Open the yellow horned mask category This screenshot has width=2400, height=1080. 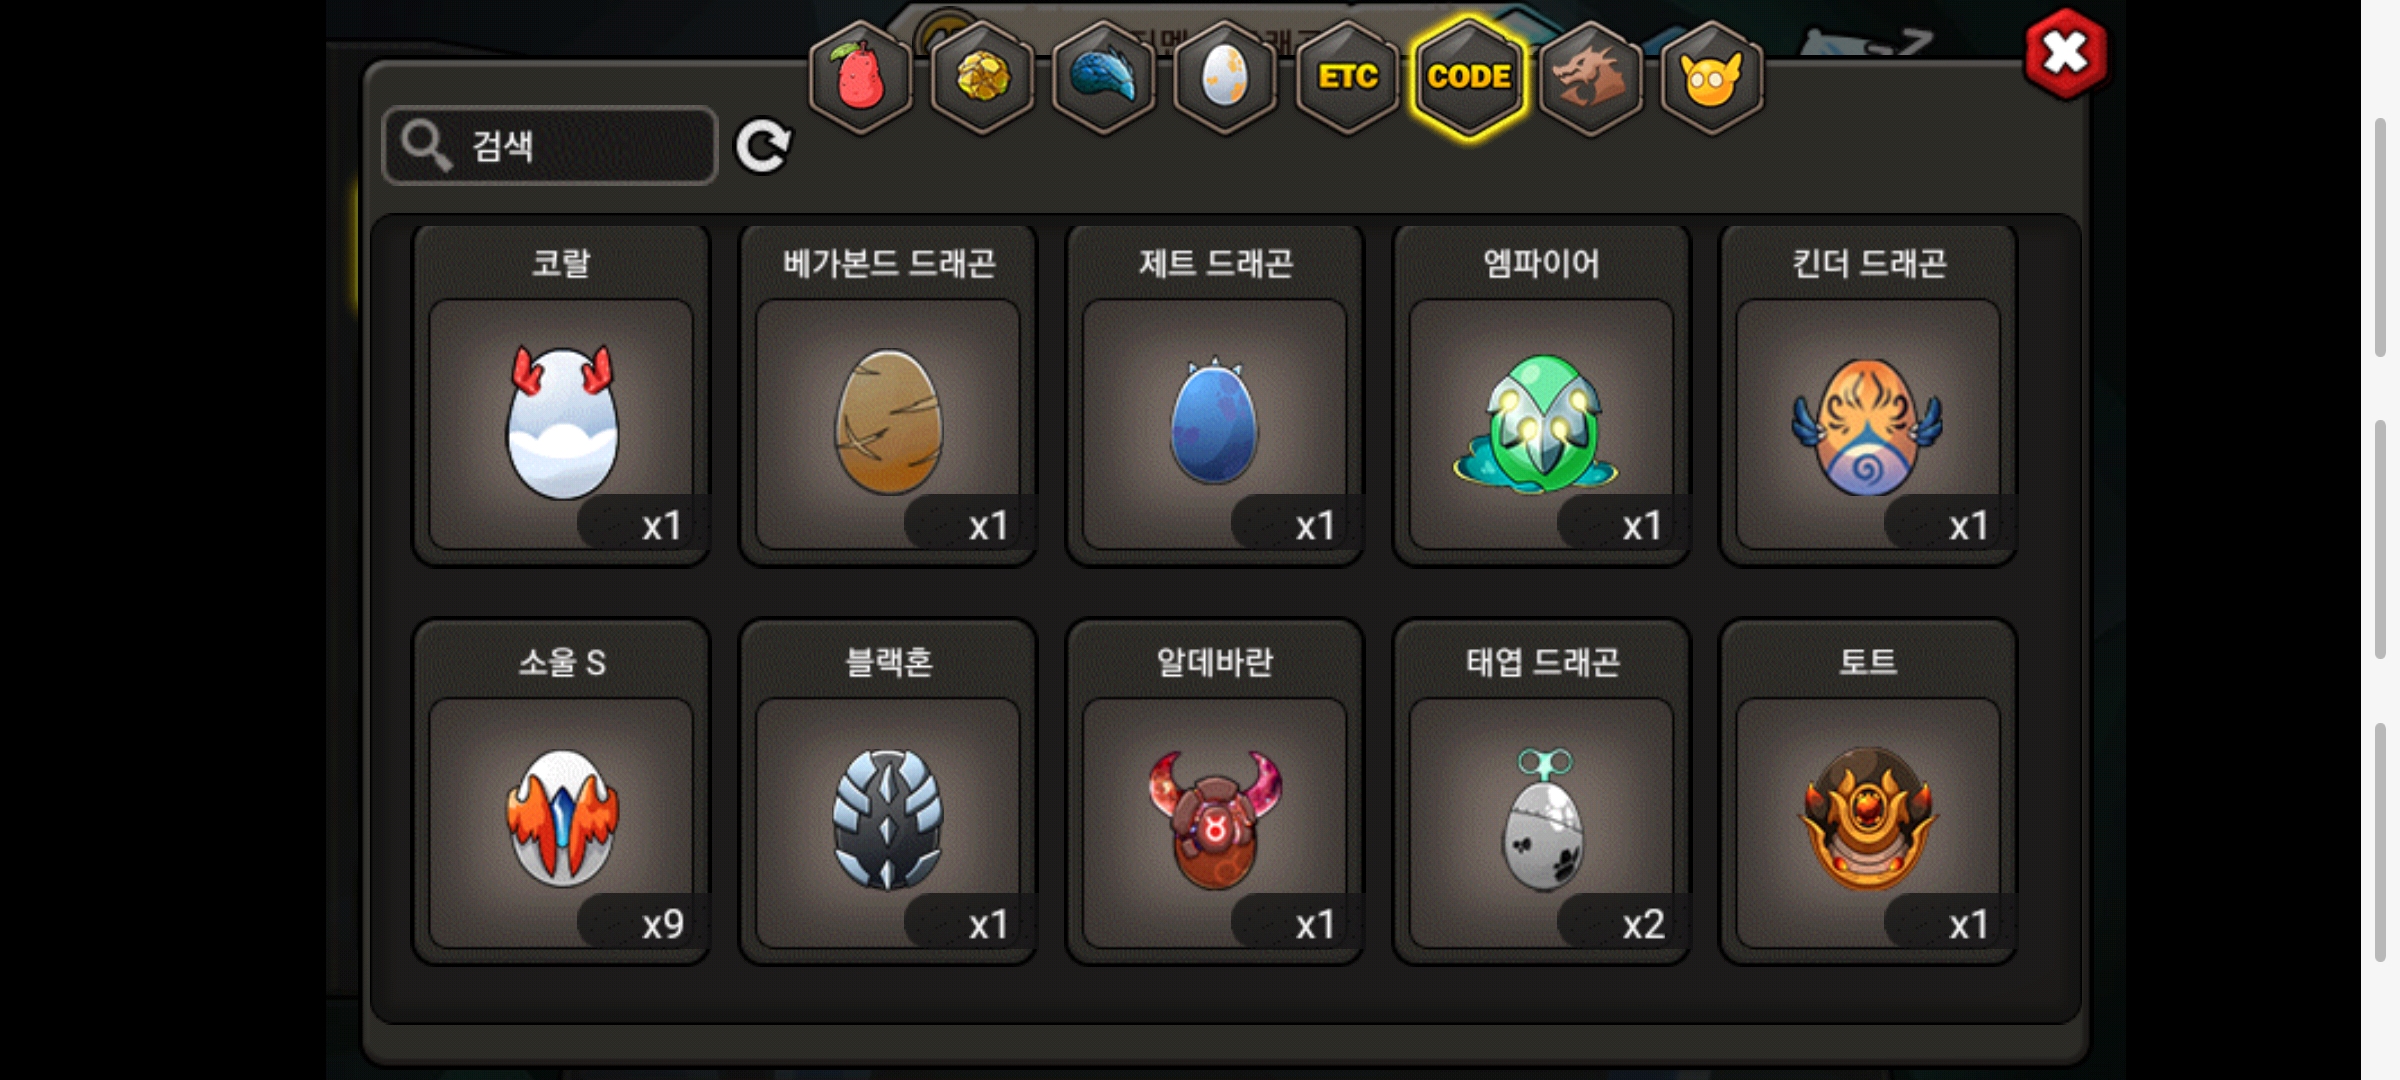[1712, 78]
